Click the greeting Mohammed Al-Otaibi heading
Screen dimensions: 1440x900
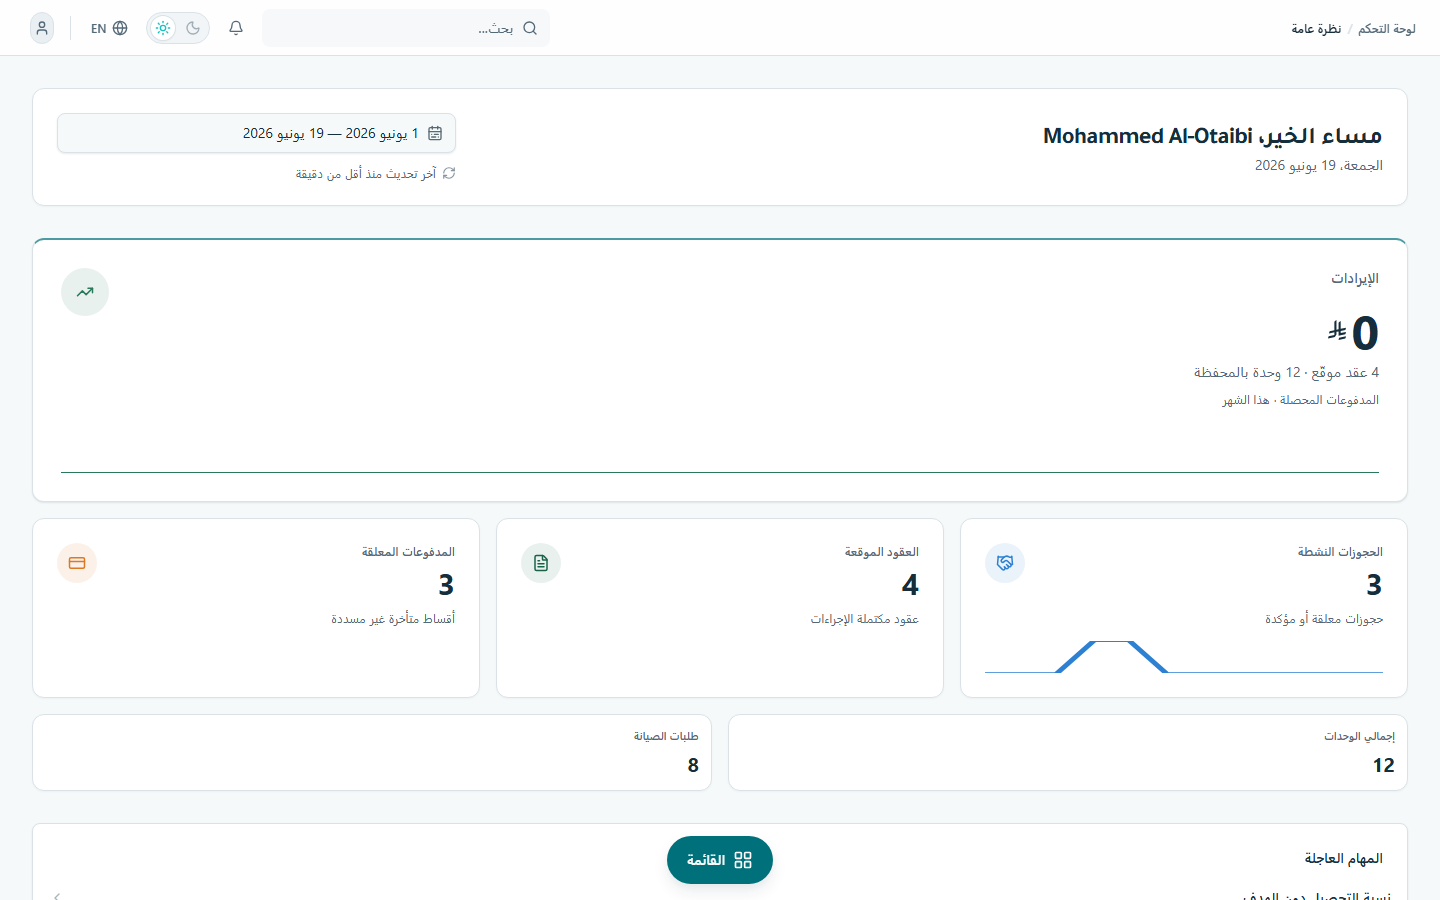[x=1212, y=135]
